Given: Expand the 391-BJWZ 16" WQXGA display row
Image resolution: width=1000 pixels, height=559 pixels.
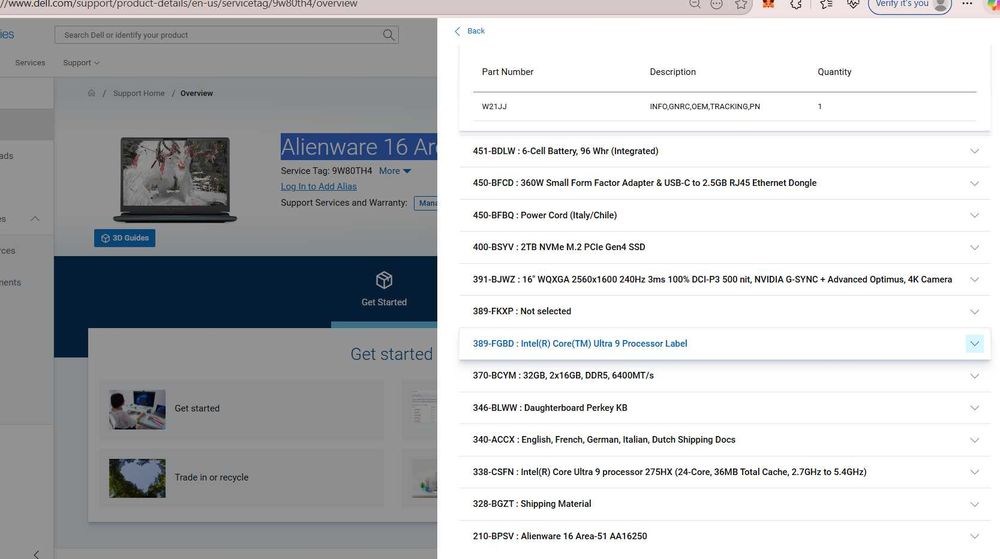Looking at the screenshot, I should tap(724, 279).
